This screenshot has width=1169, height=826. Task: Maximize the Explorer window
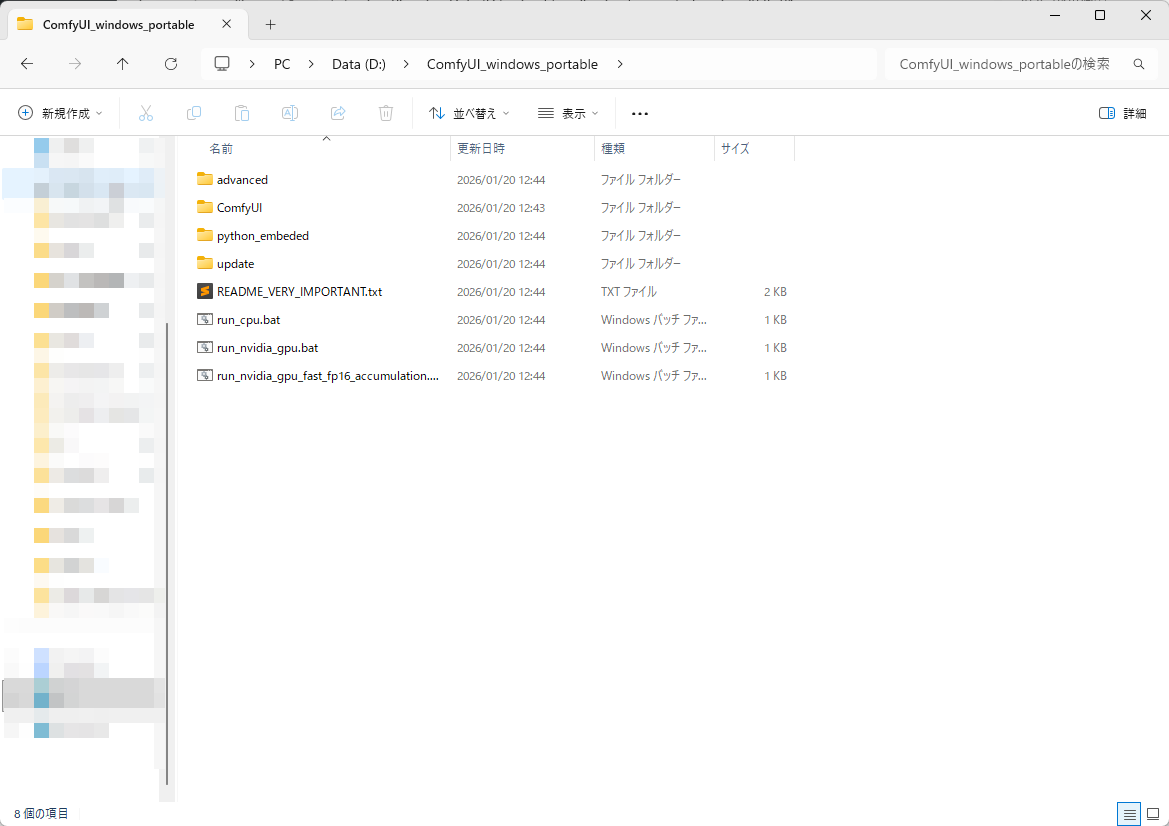(1100, 15)
